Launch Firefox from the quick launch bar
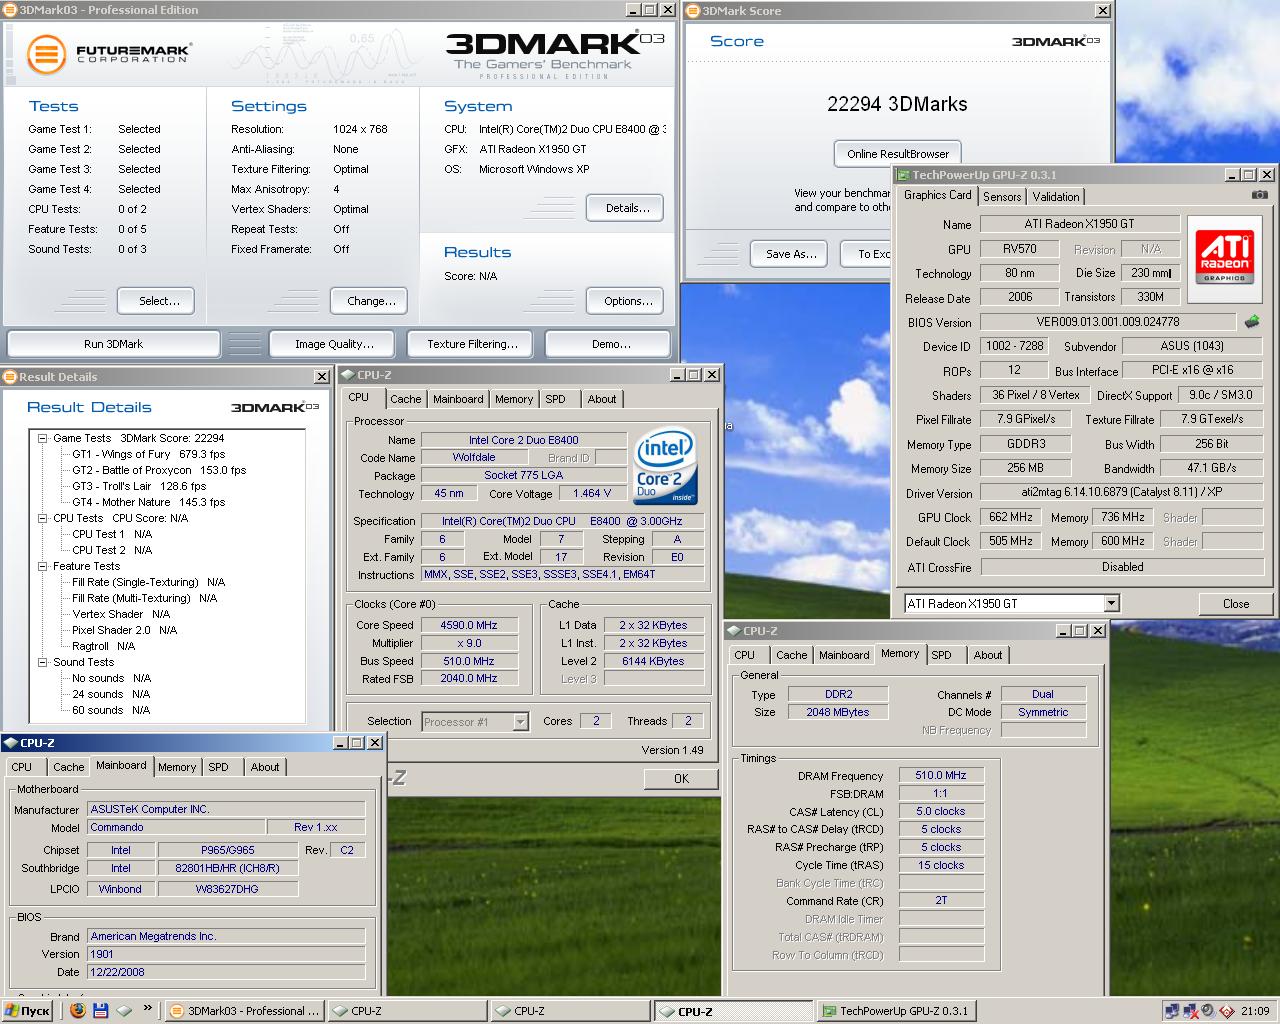This screenshot has width=1280, height=1024. pyautogui.click(x=78, y=1011)
